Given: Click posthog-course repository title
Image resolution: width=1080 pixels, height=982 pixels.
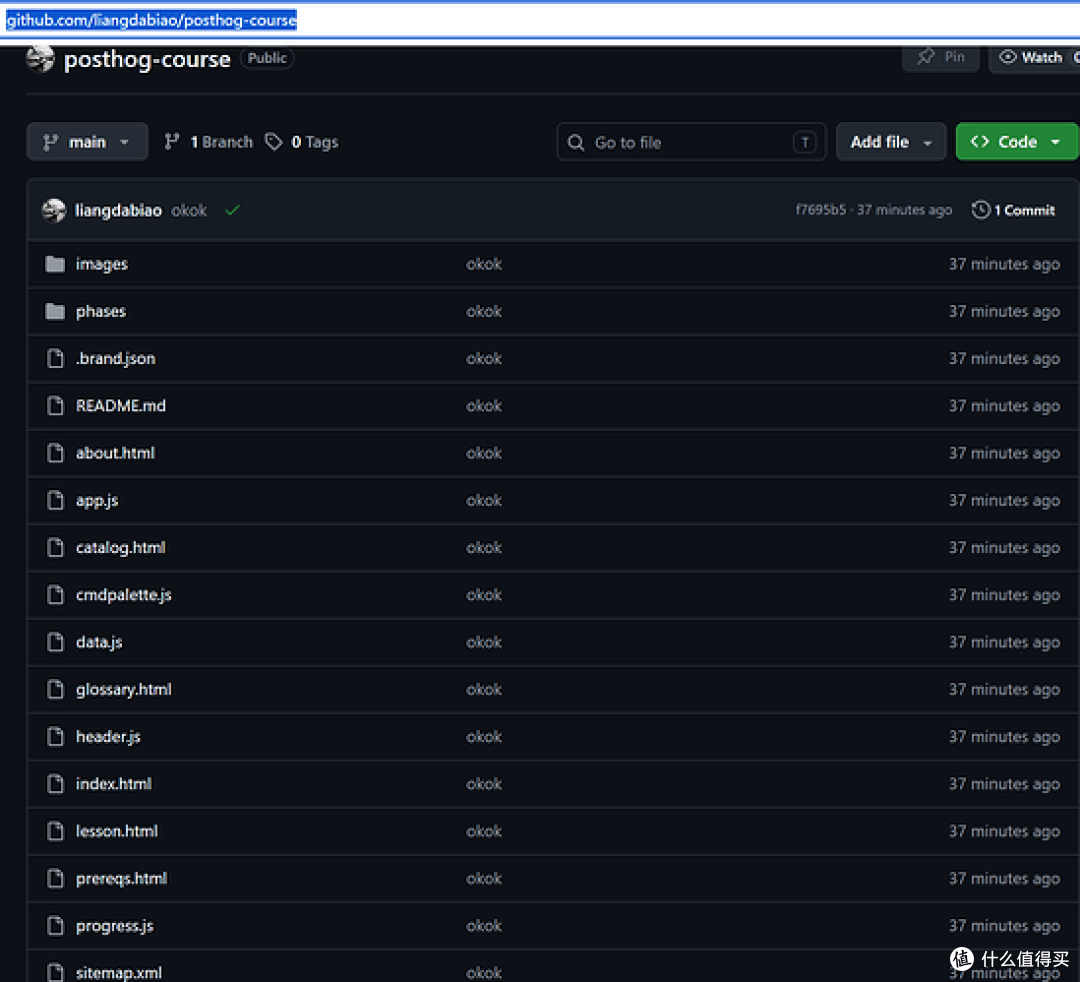Looking at the screenshot, I should [147, 59].
